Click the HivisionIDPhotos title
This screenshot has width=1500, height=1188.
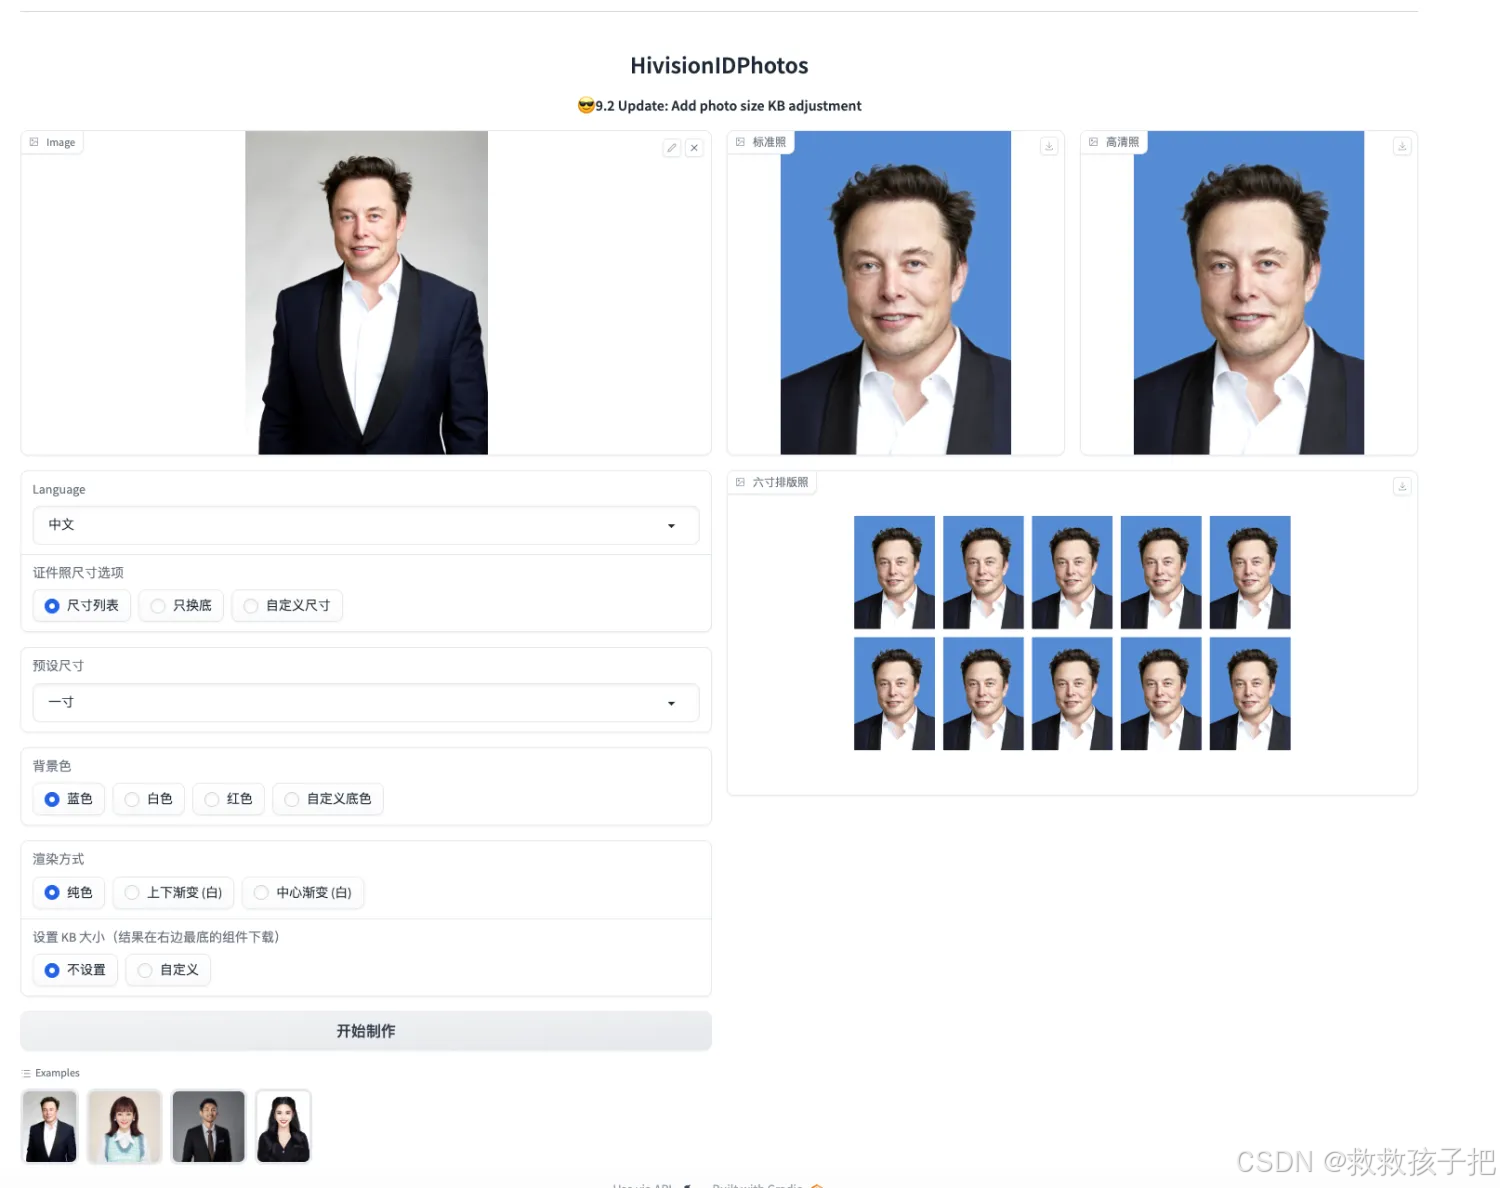(719, 66)
